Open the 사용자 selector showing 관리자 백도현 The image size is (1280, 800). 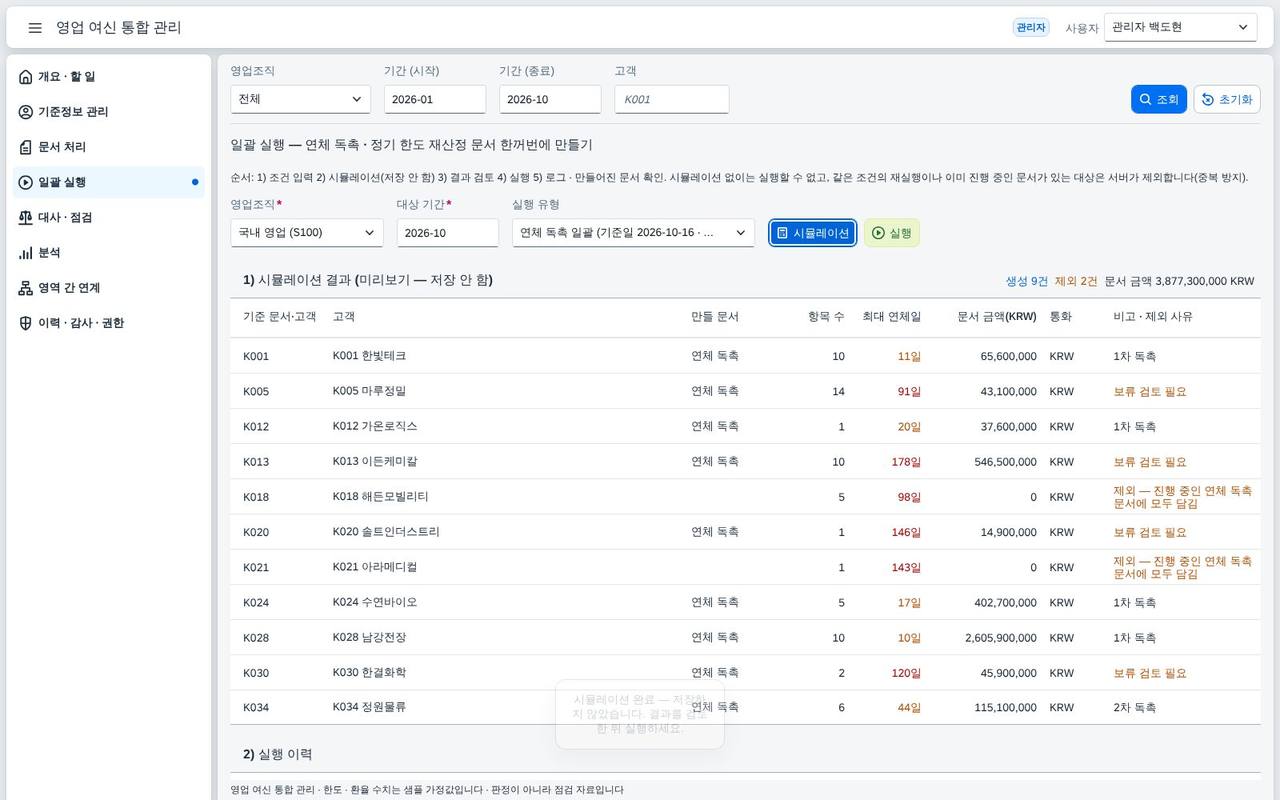tap(1181, 28)
